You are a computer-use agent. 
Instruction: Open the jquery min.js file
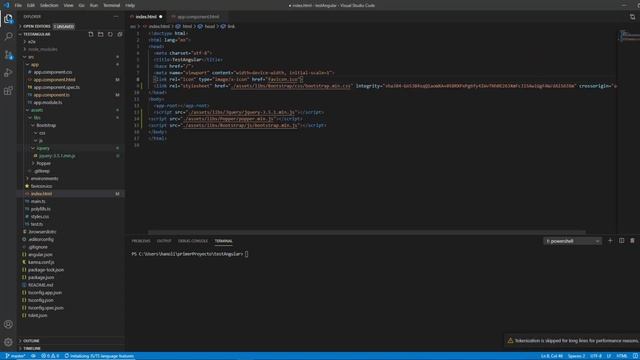click(x=57, y=156)
